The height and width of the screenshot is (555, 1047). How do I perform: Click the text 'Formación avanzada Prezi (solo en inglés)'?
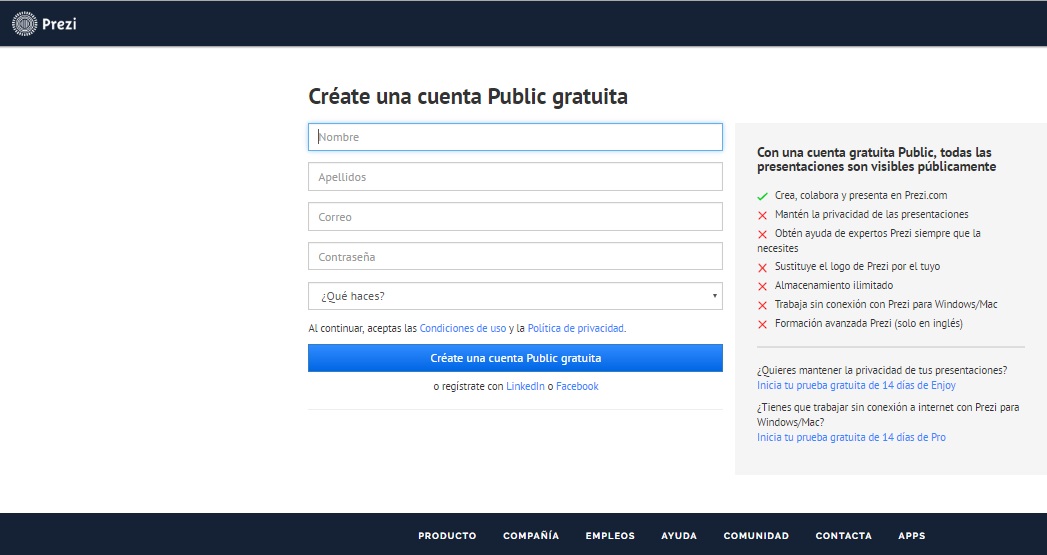[x=869, y=323]
